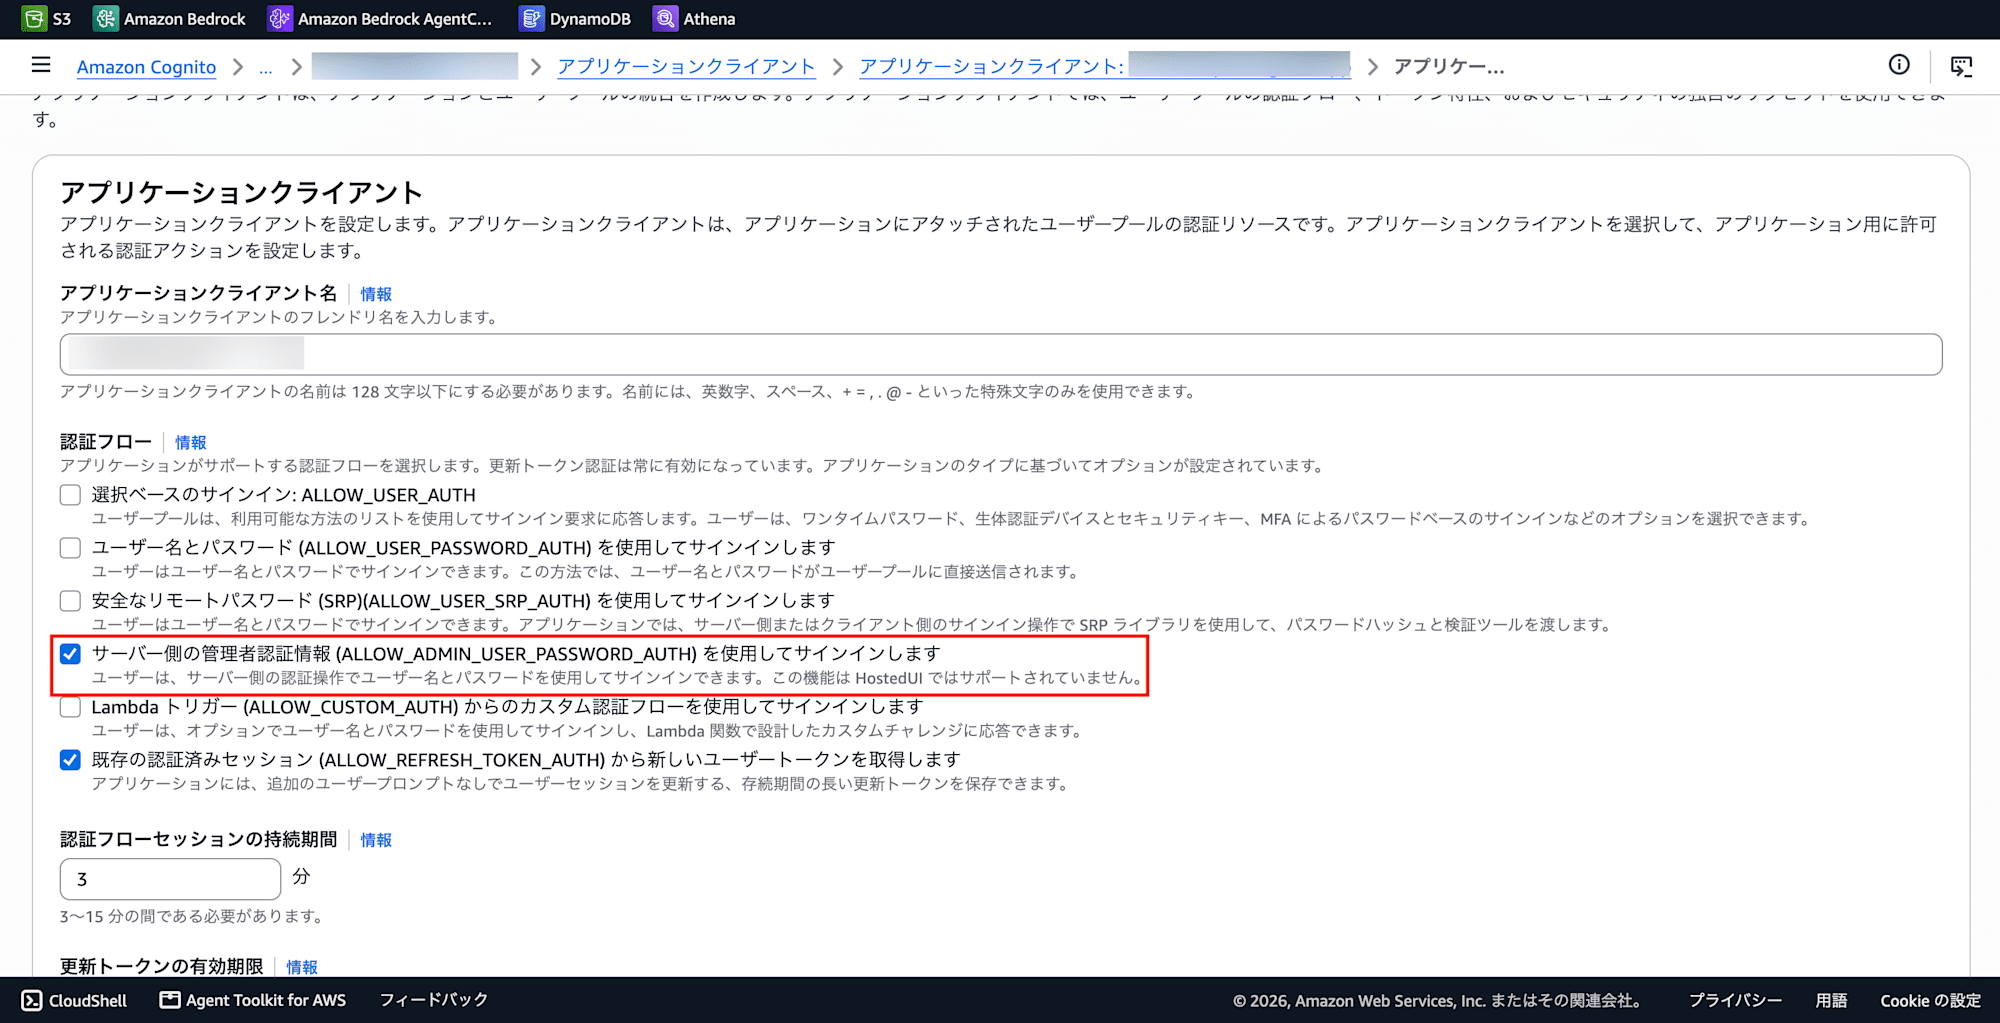Screen dimensions: 2000x1023
Task: Open 情報 link beside 認証フロー
Action: (x=190, y=442)
